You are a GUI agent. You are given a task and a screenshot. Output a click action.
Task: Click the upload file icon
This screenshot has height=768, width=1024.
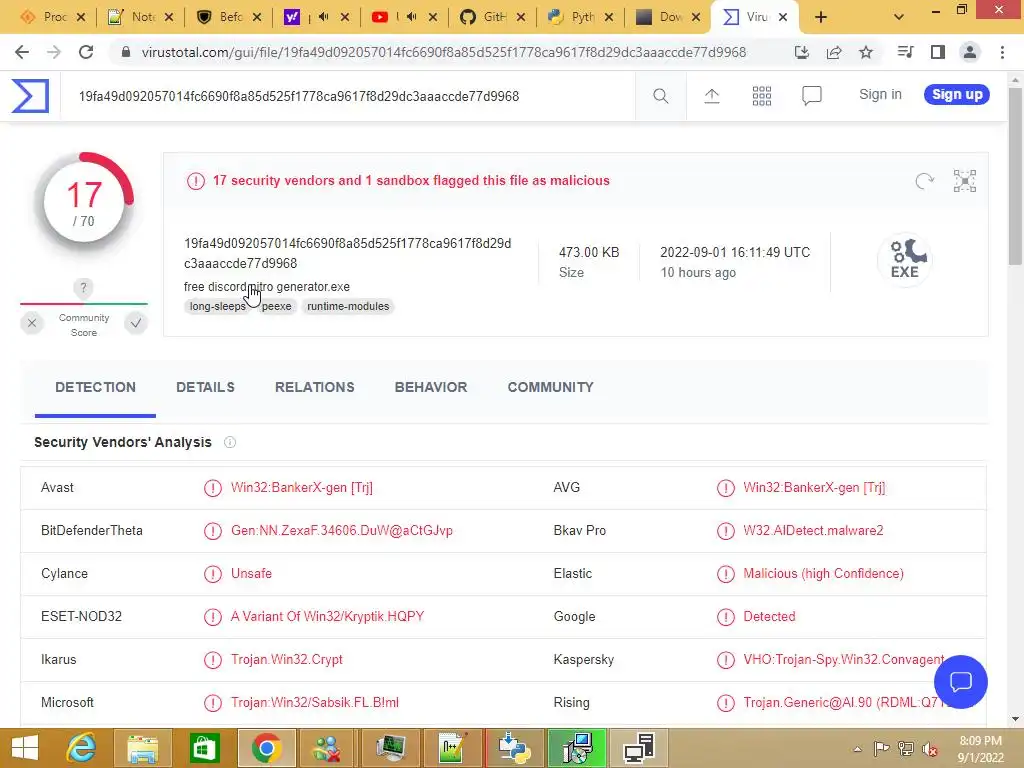point(712,96)
